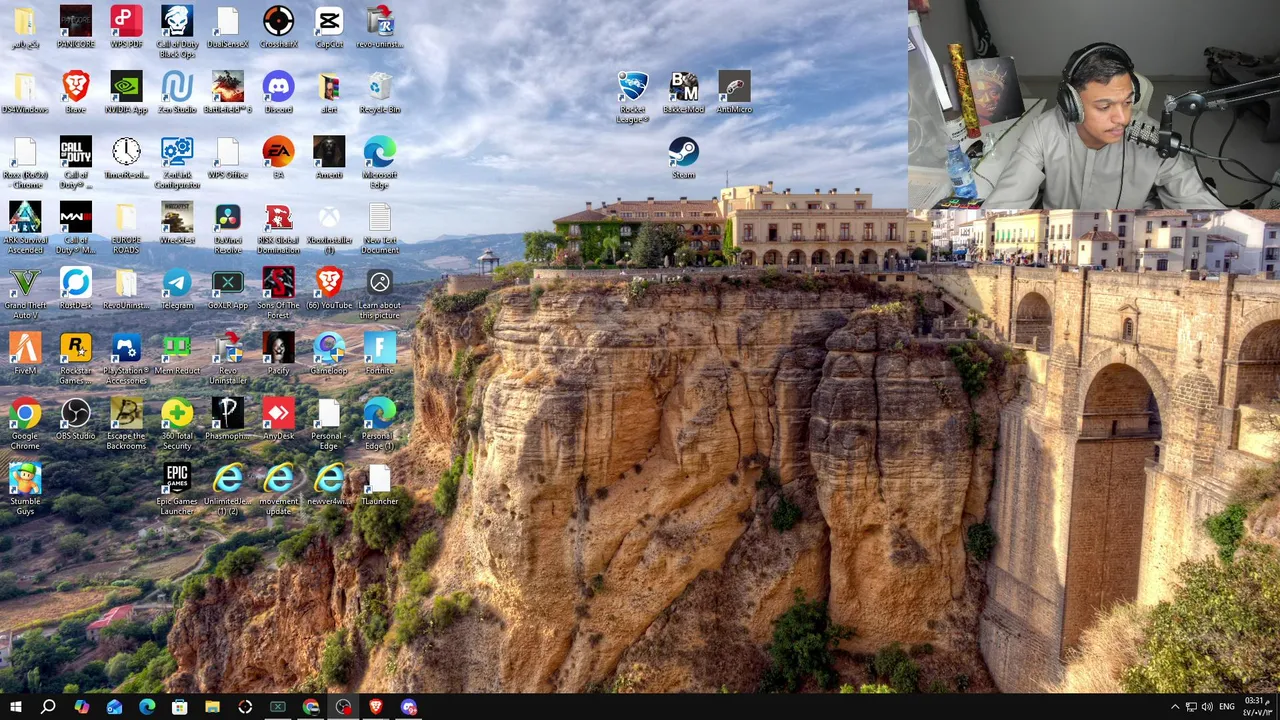Viewport: 1280px width, 720px height.
Task: Open CapCut video editor shortcut
Action: click(x=329, y=27)
